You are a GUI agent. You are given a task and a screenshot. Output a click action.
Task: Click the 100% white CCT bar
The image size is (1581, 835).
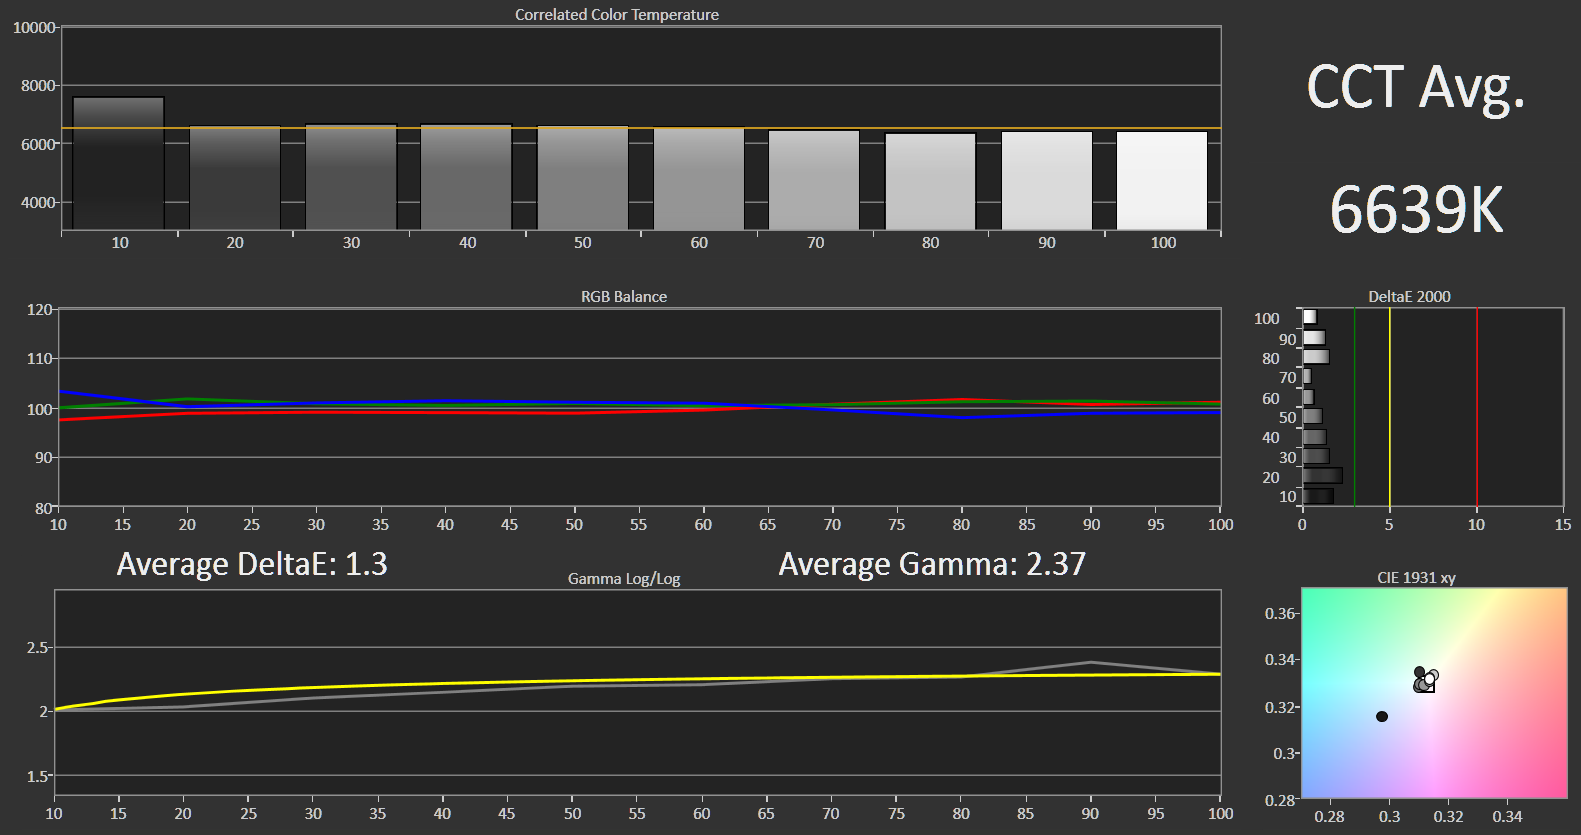point(1162,181)
